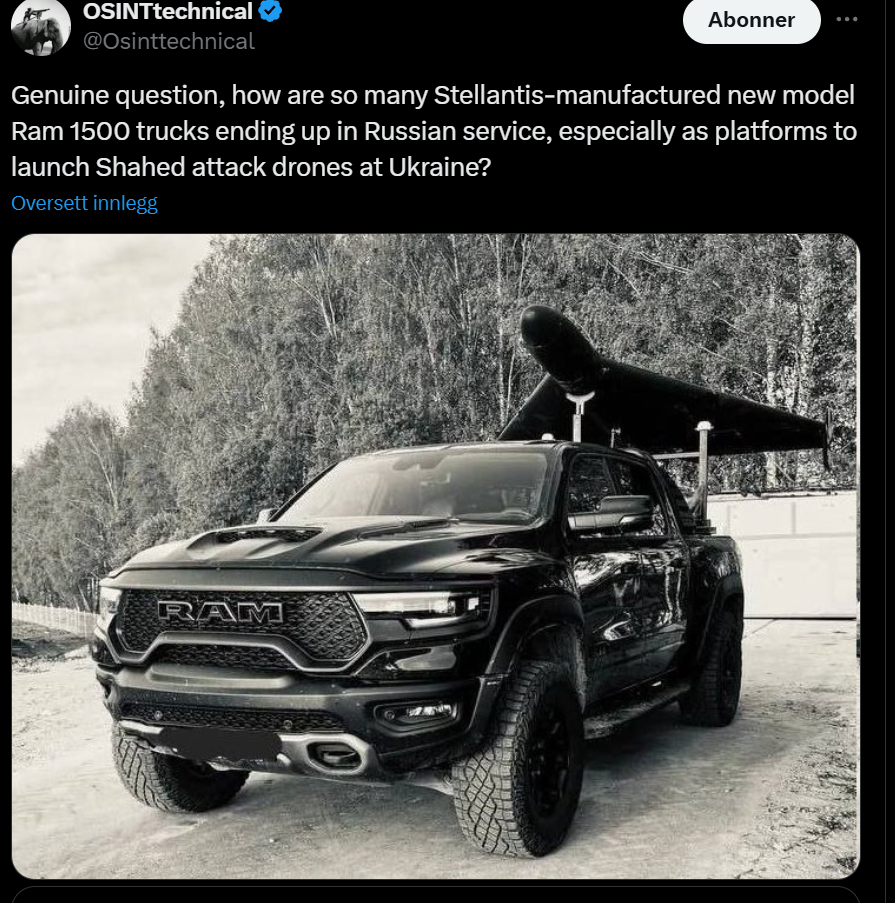Open the OSINTtechnical profile avatar
The height and width of the screenshot is (903, 895).
click(41, 26)
